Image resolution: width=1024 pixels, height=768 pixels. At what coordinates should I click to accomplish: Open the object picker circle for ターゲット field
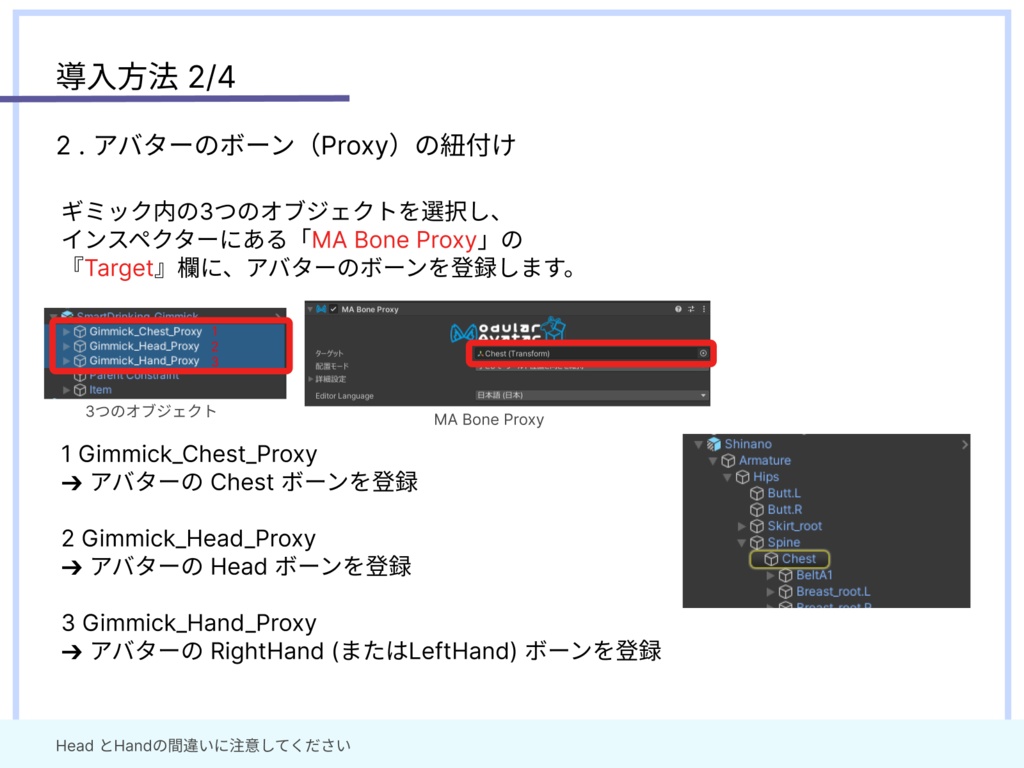[703, 353]
